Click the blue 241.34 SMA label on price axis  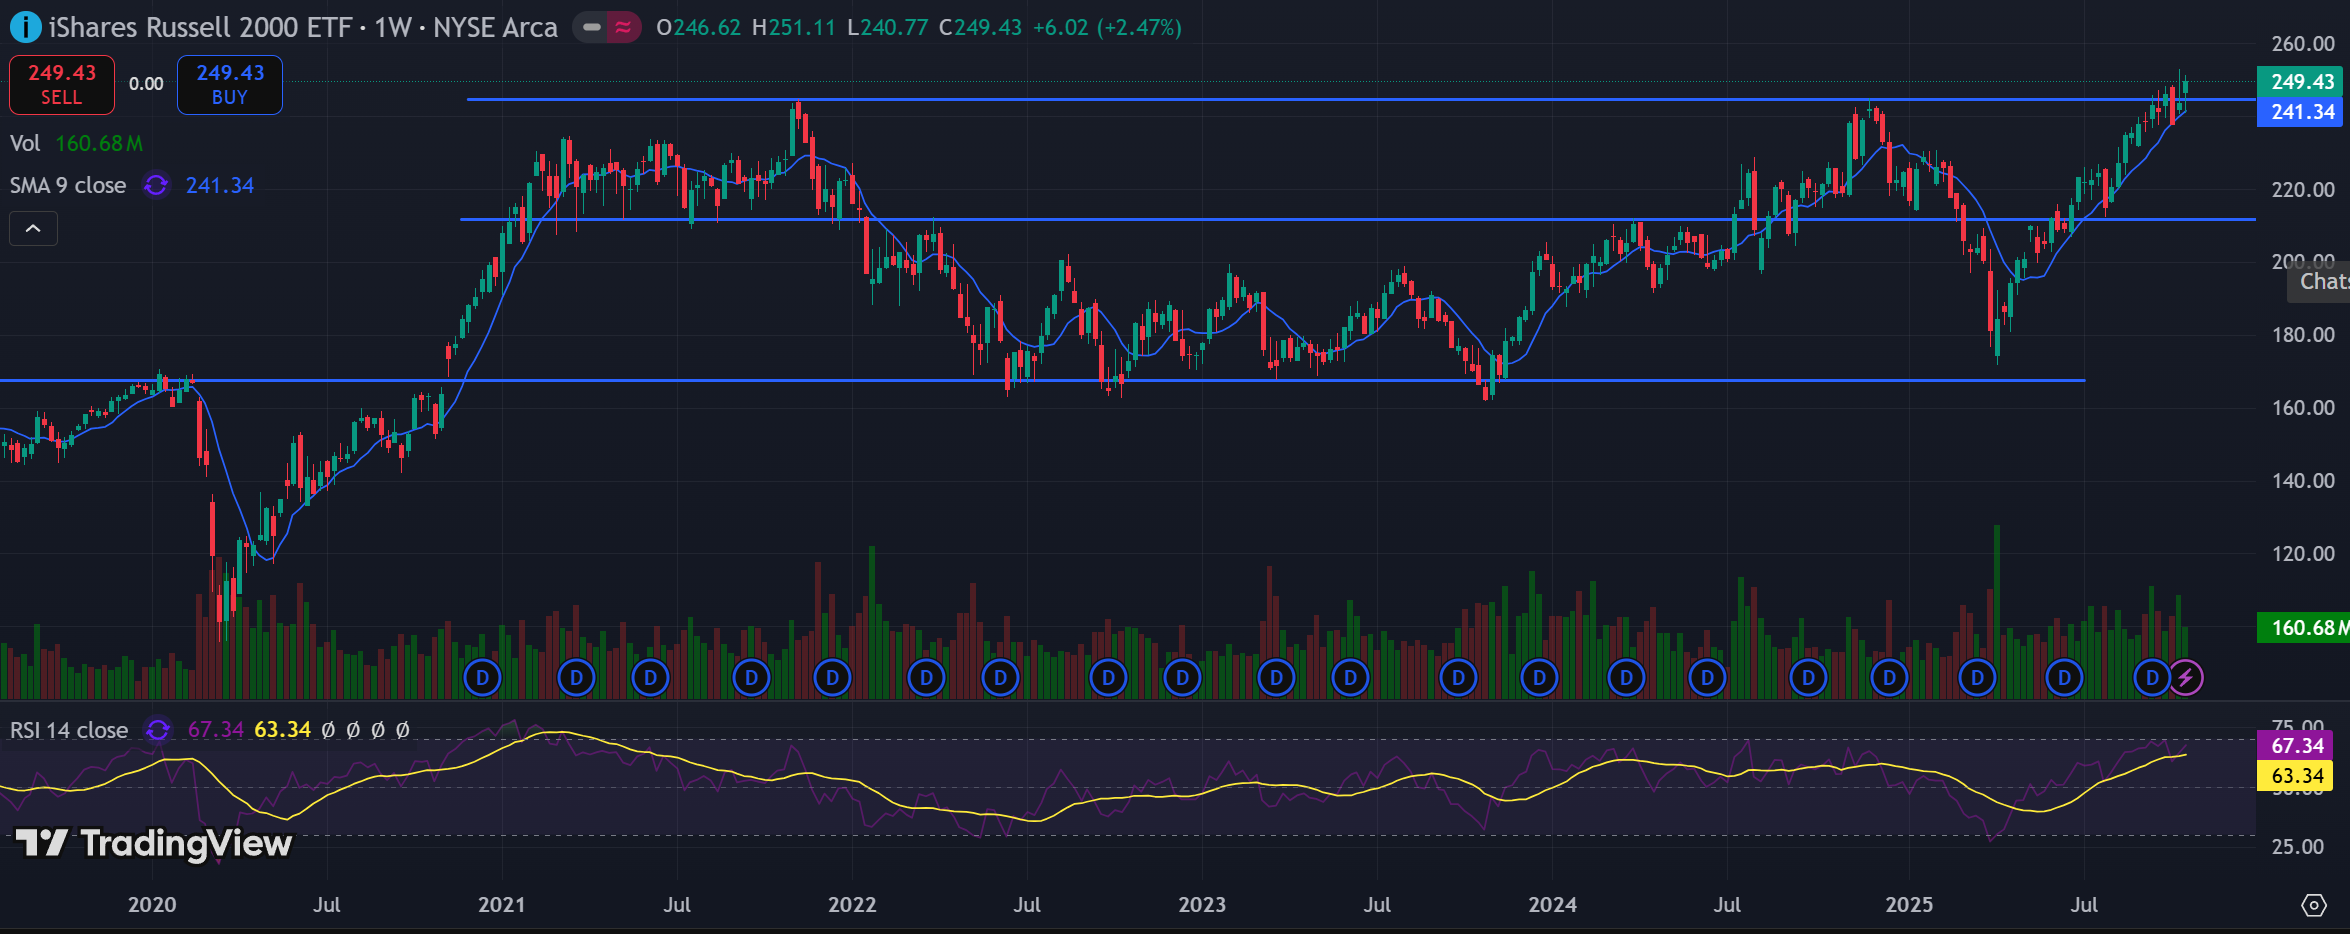tap(2301, 112)
